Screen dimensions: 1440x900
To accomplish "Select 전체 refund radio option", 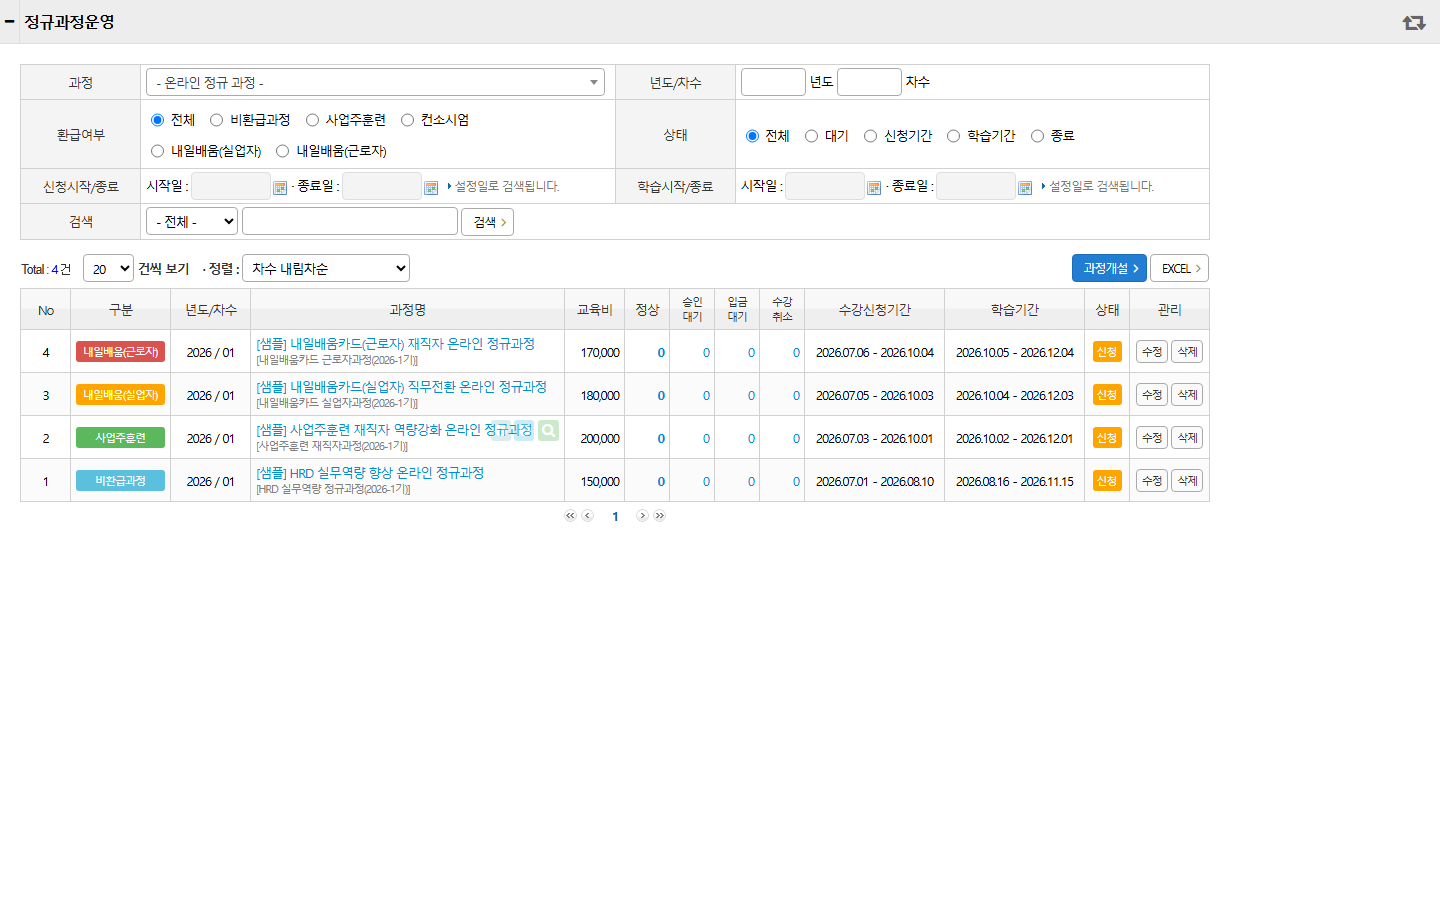I will pos(157,120).
